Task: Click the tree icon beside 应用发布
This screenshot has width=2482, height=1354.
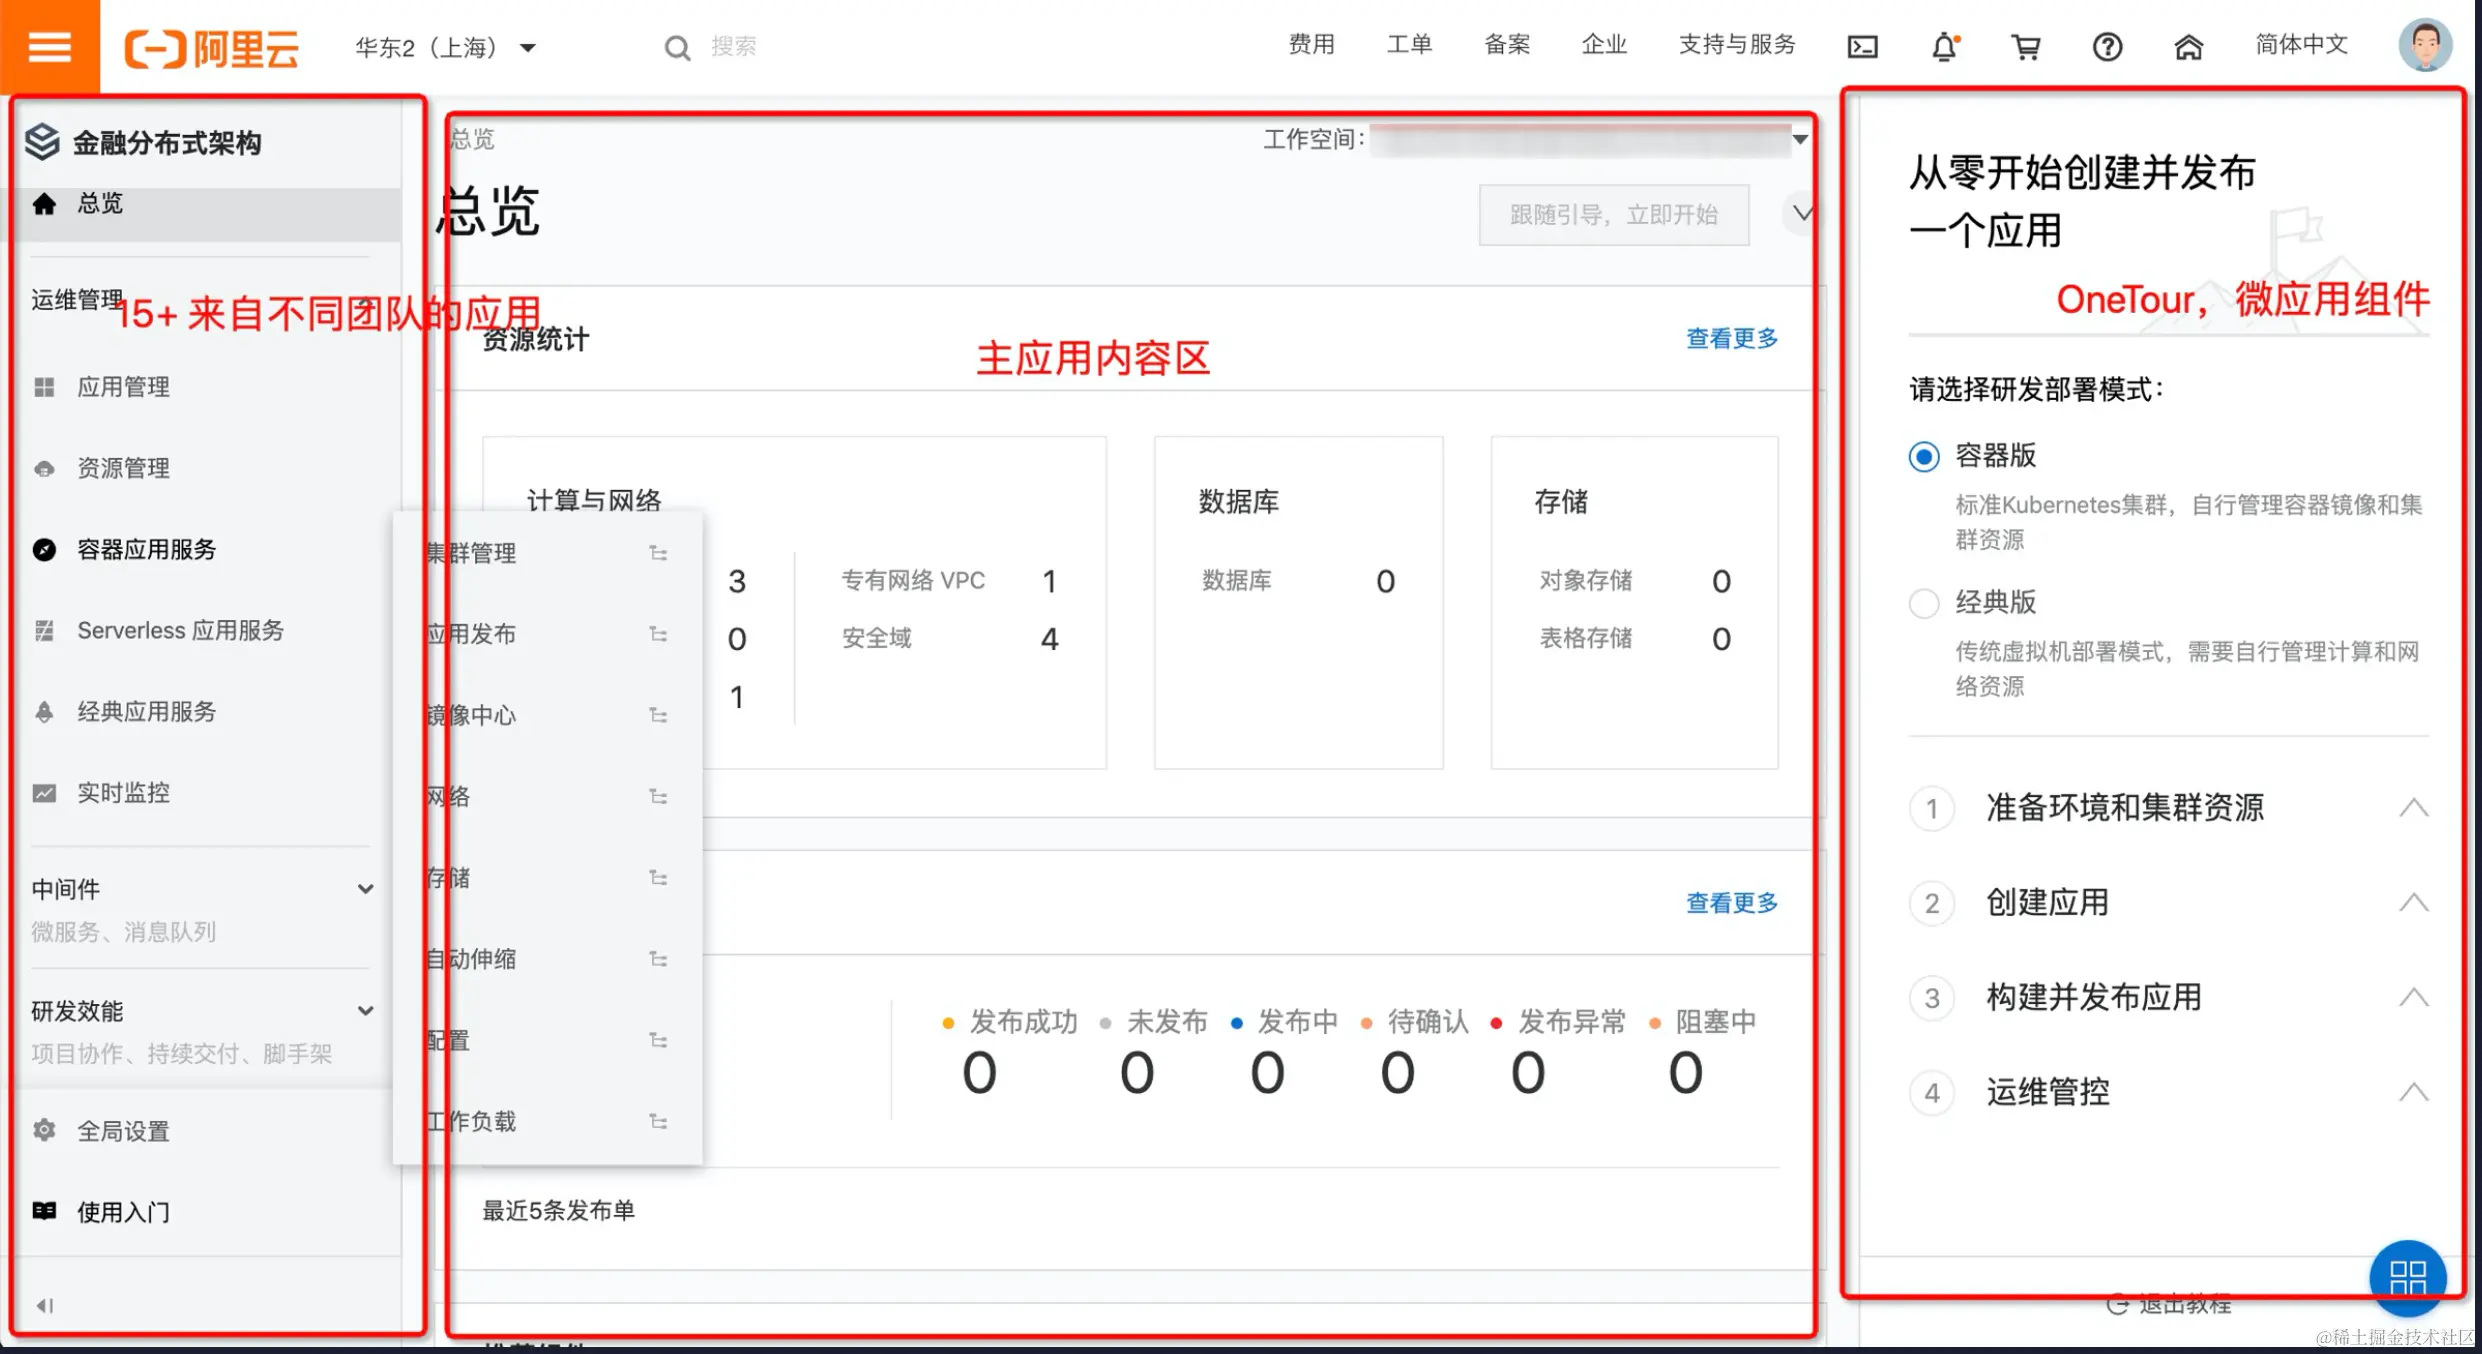Action: (x=657, y=634)
